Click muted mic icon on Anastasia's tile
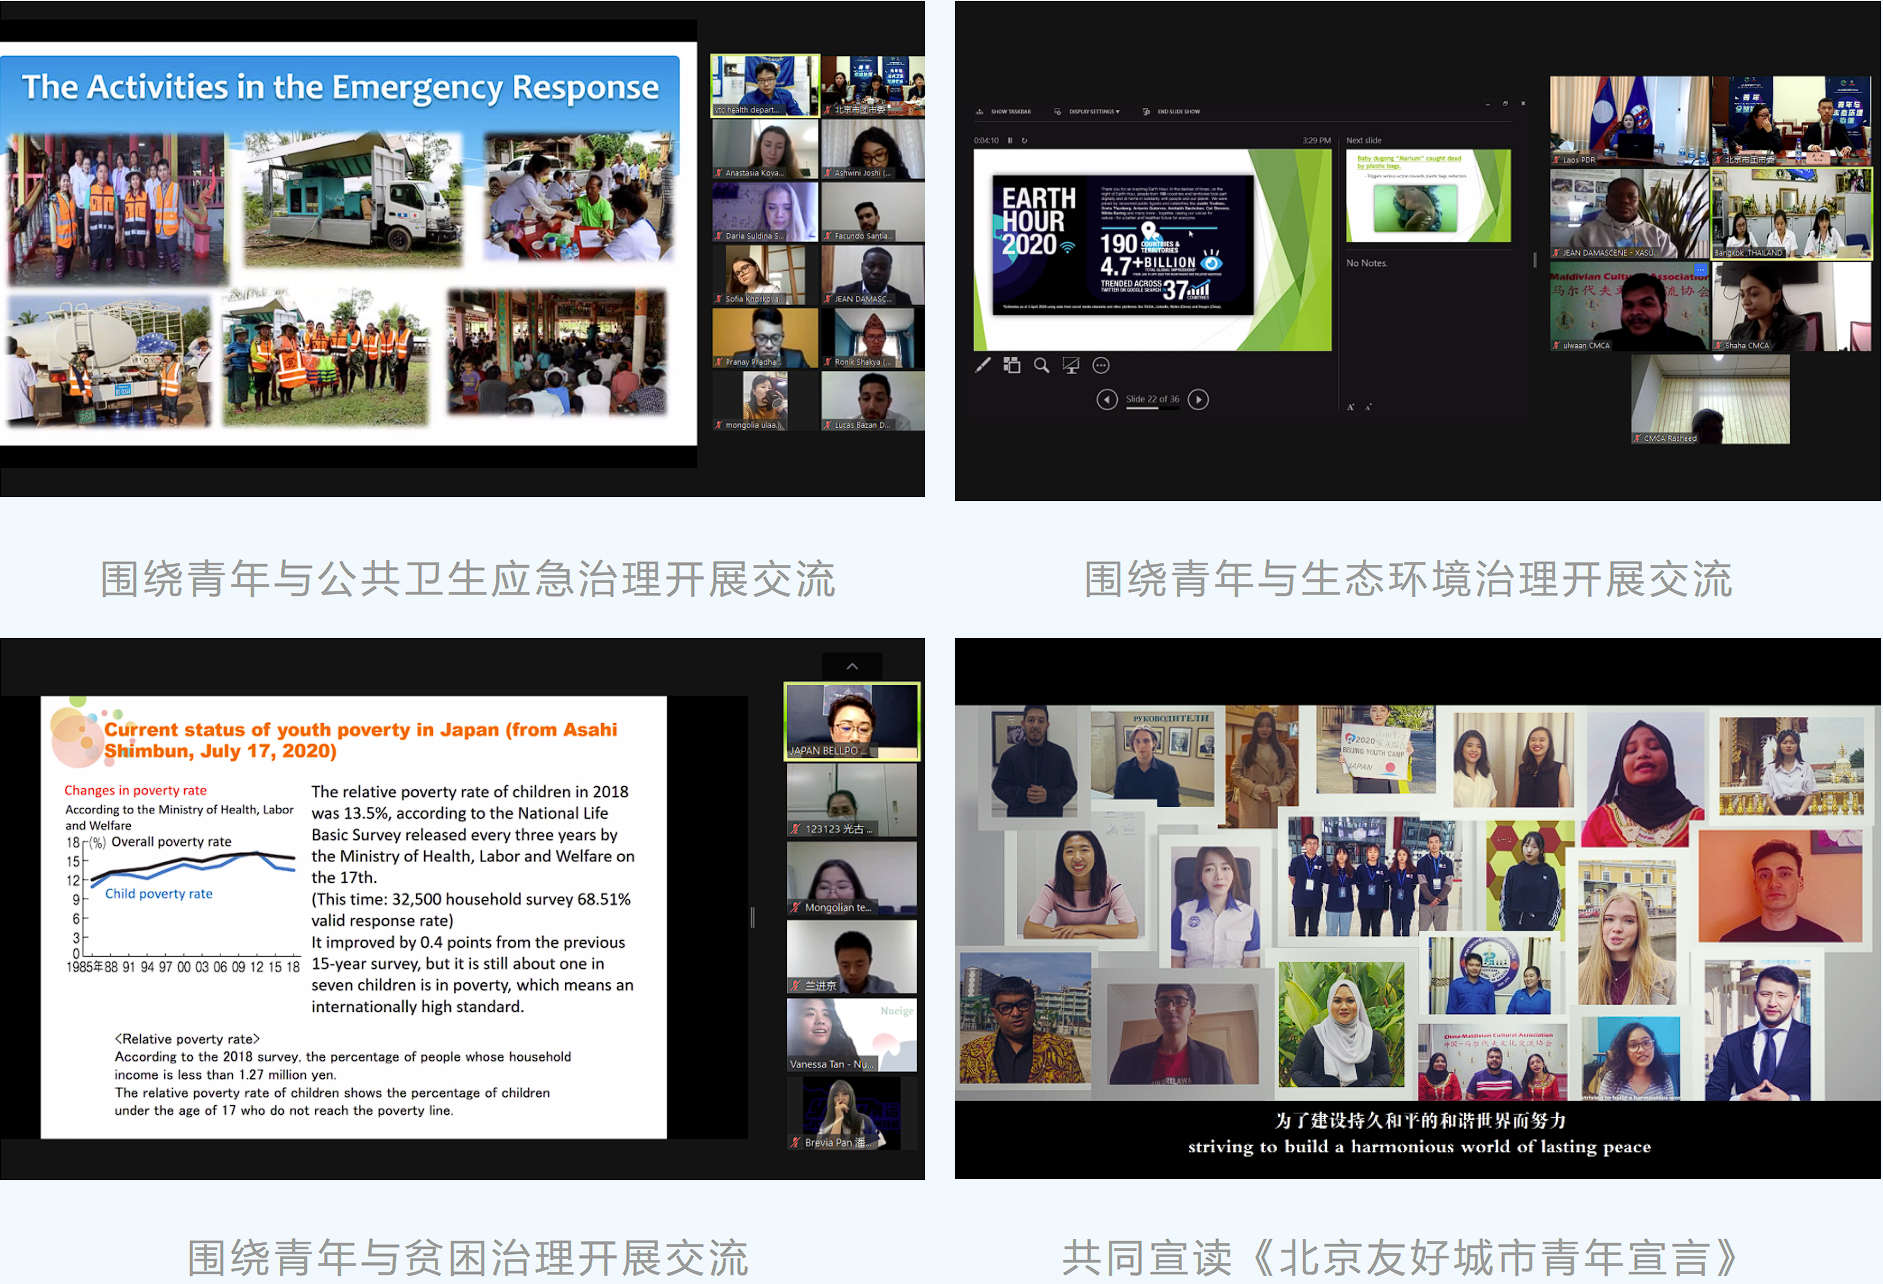This screenshot has height=1284, width=1883. pos(719,173)
